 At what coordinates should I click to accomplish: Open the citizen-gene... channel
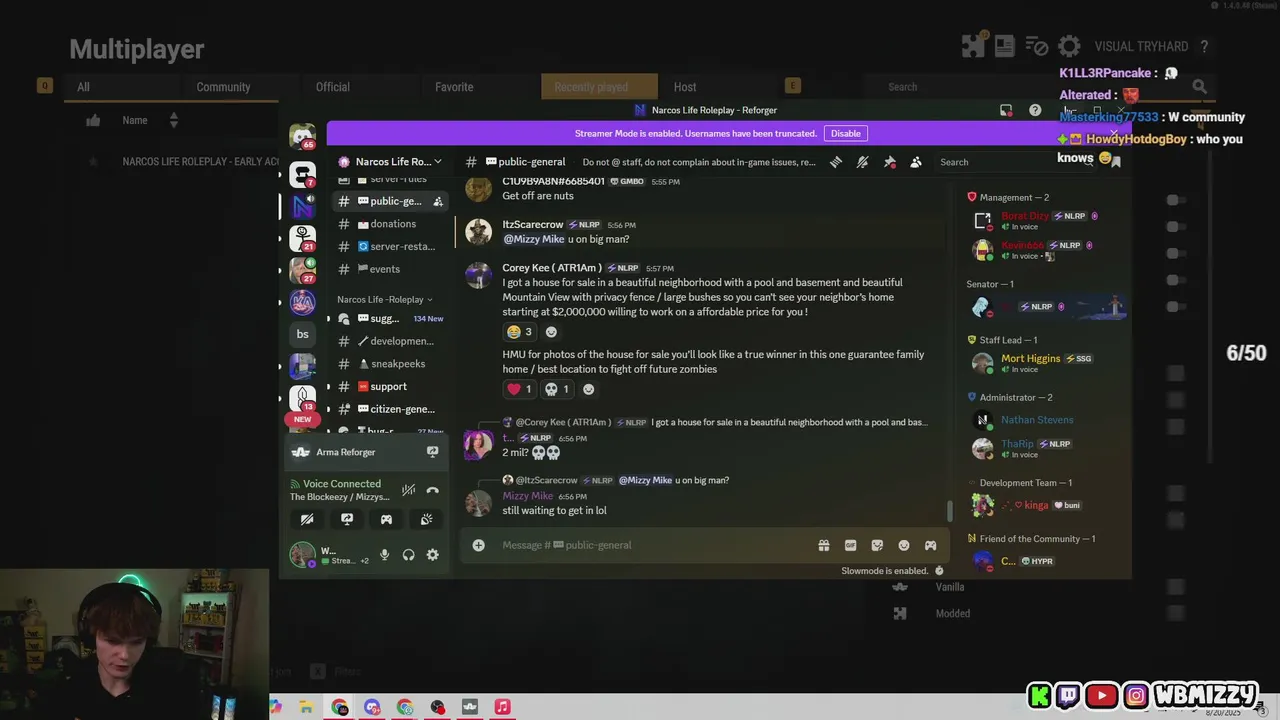(390, 409)
